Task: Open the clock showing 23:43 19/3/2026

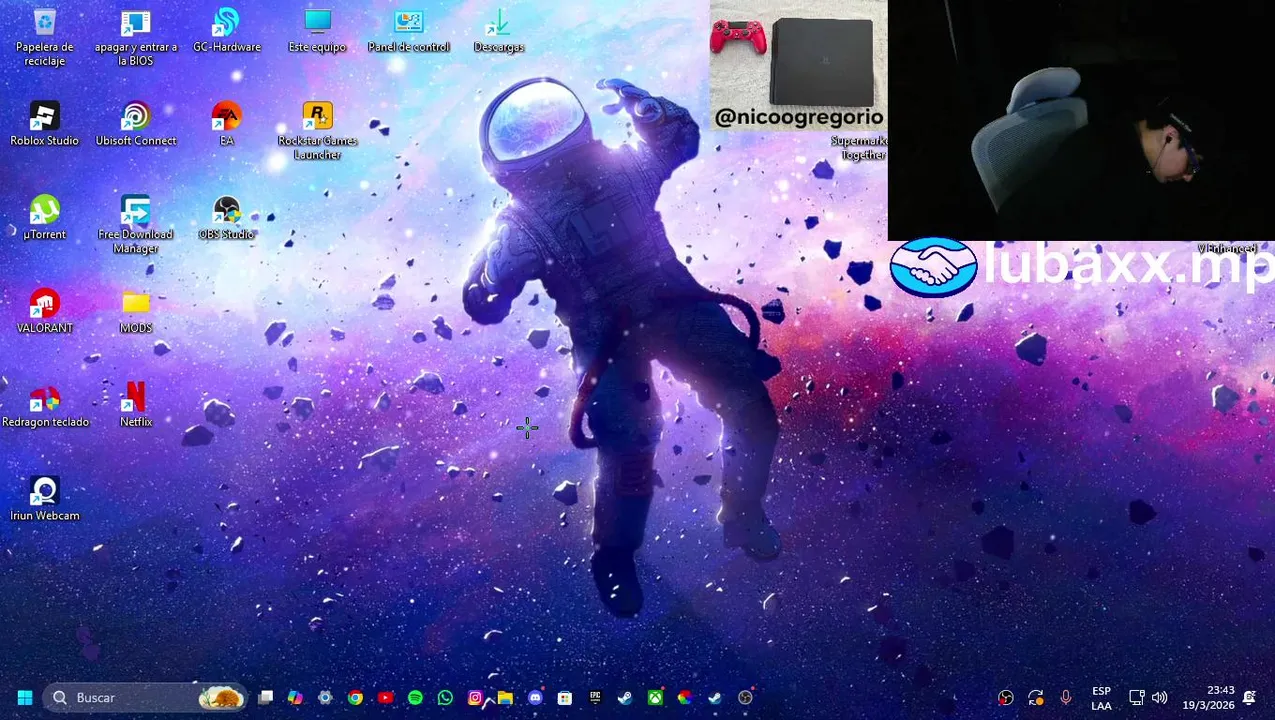Action: pos(1206,698)
